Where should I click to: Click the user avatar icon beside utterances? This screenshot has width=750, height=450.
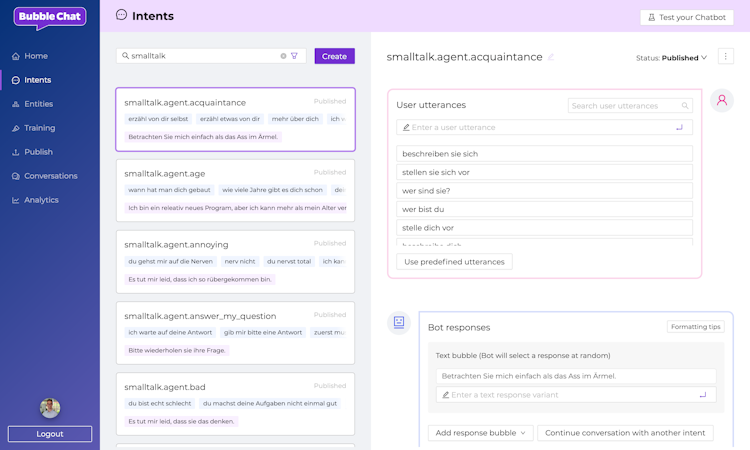click(722, 101)
